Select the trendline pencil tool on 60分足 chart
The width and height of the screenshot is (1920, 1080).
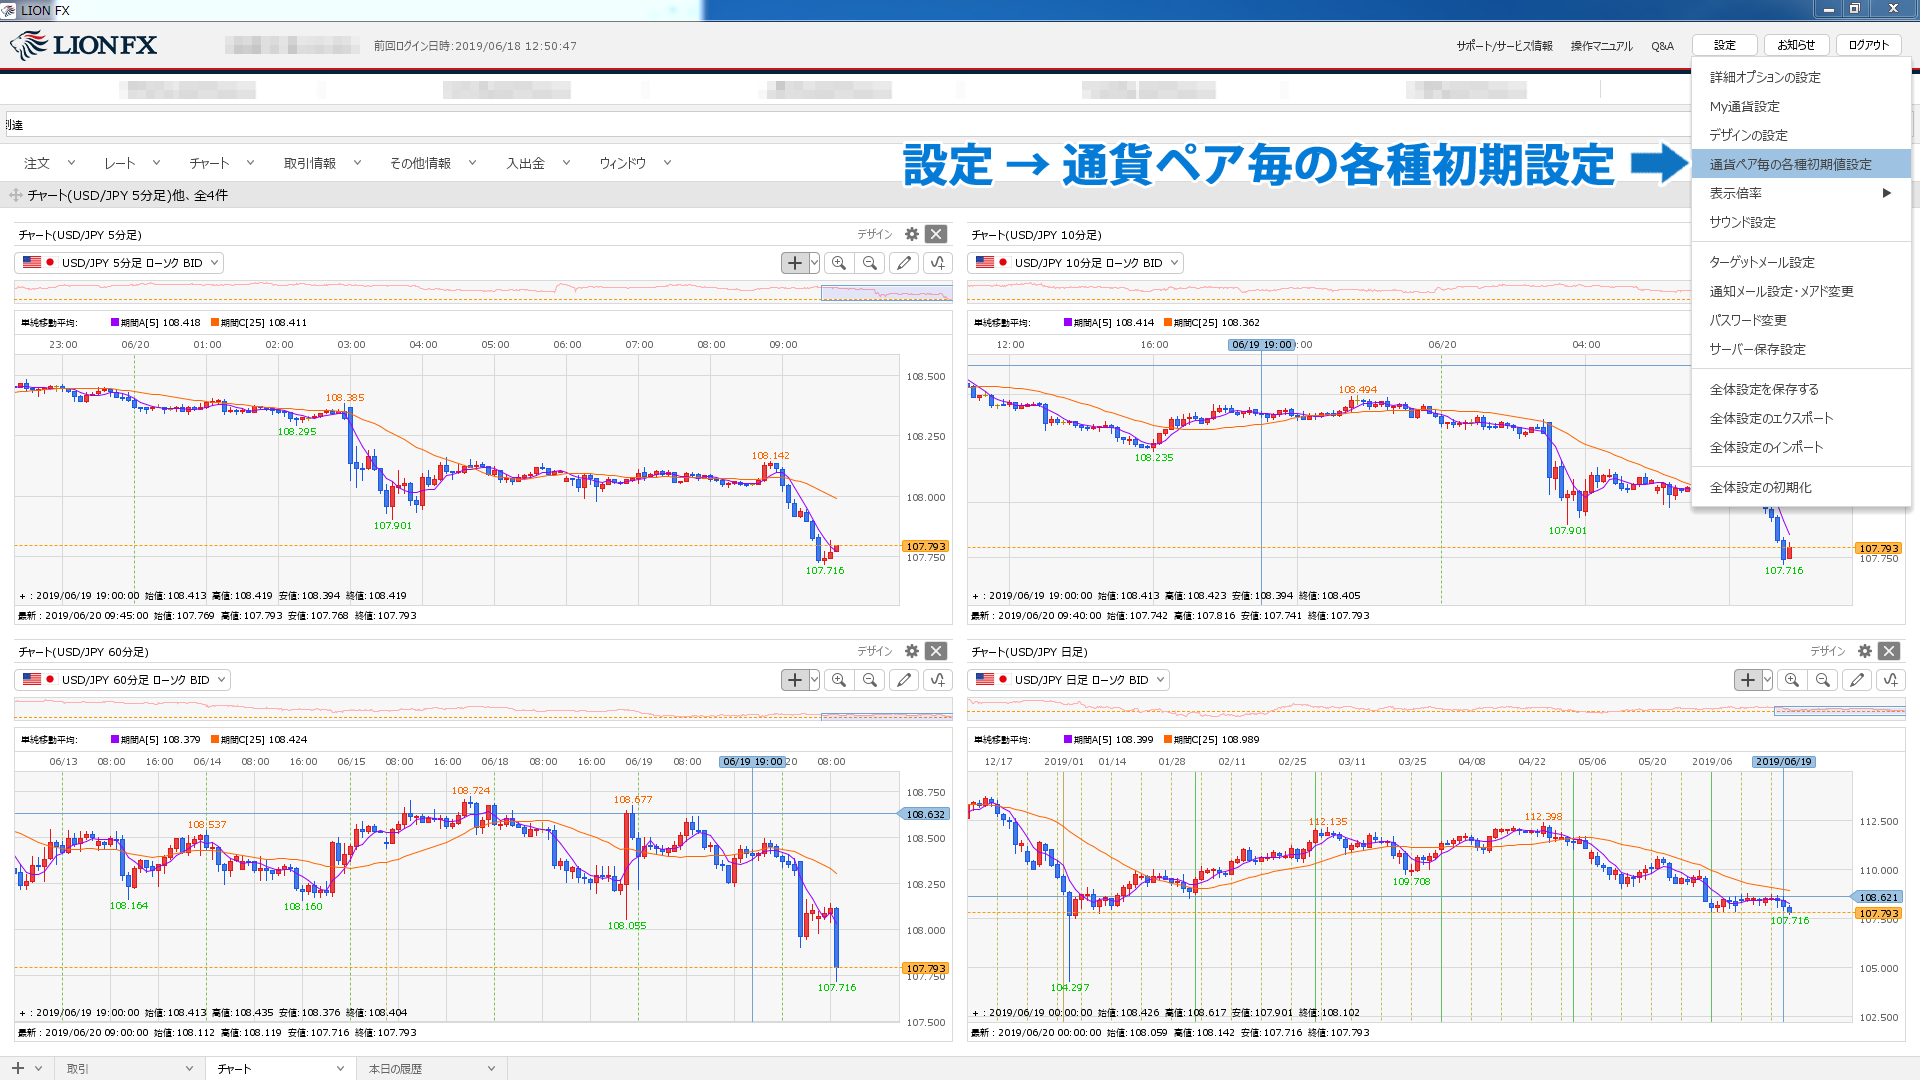coord(904,679)
